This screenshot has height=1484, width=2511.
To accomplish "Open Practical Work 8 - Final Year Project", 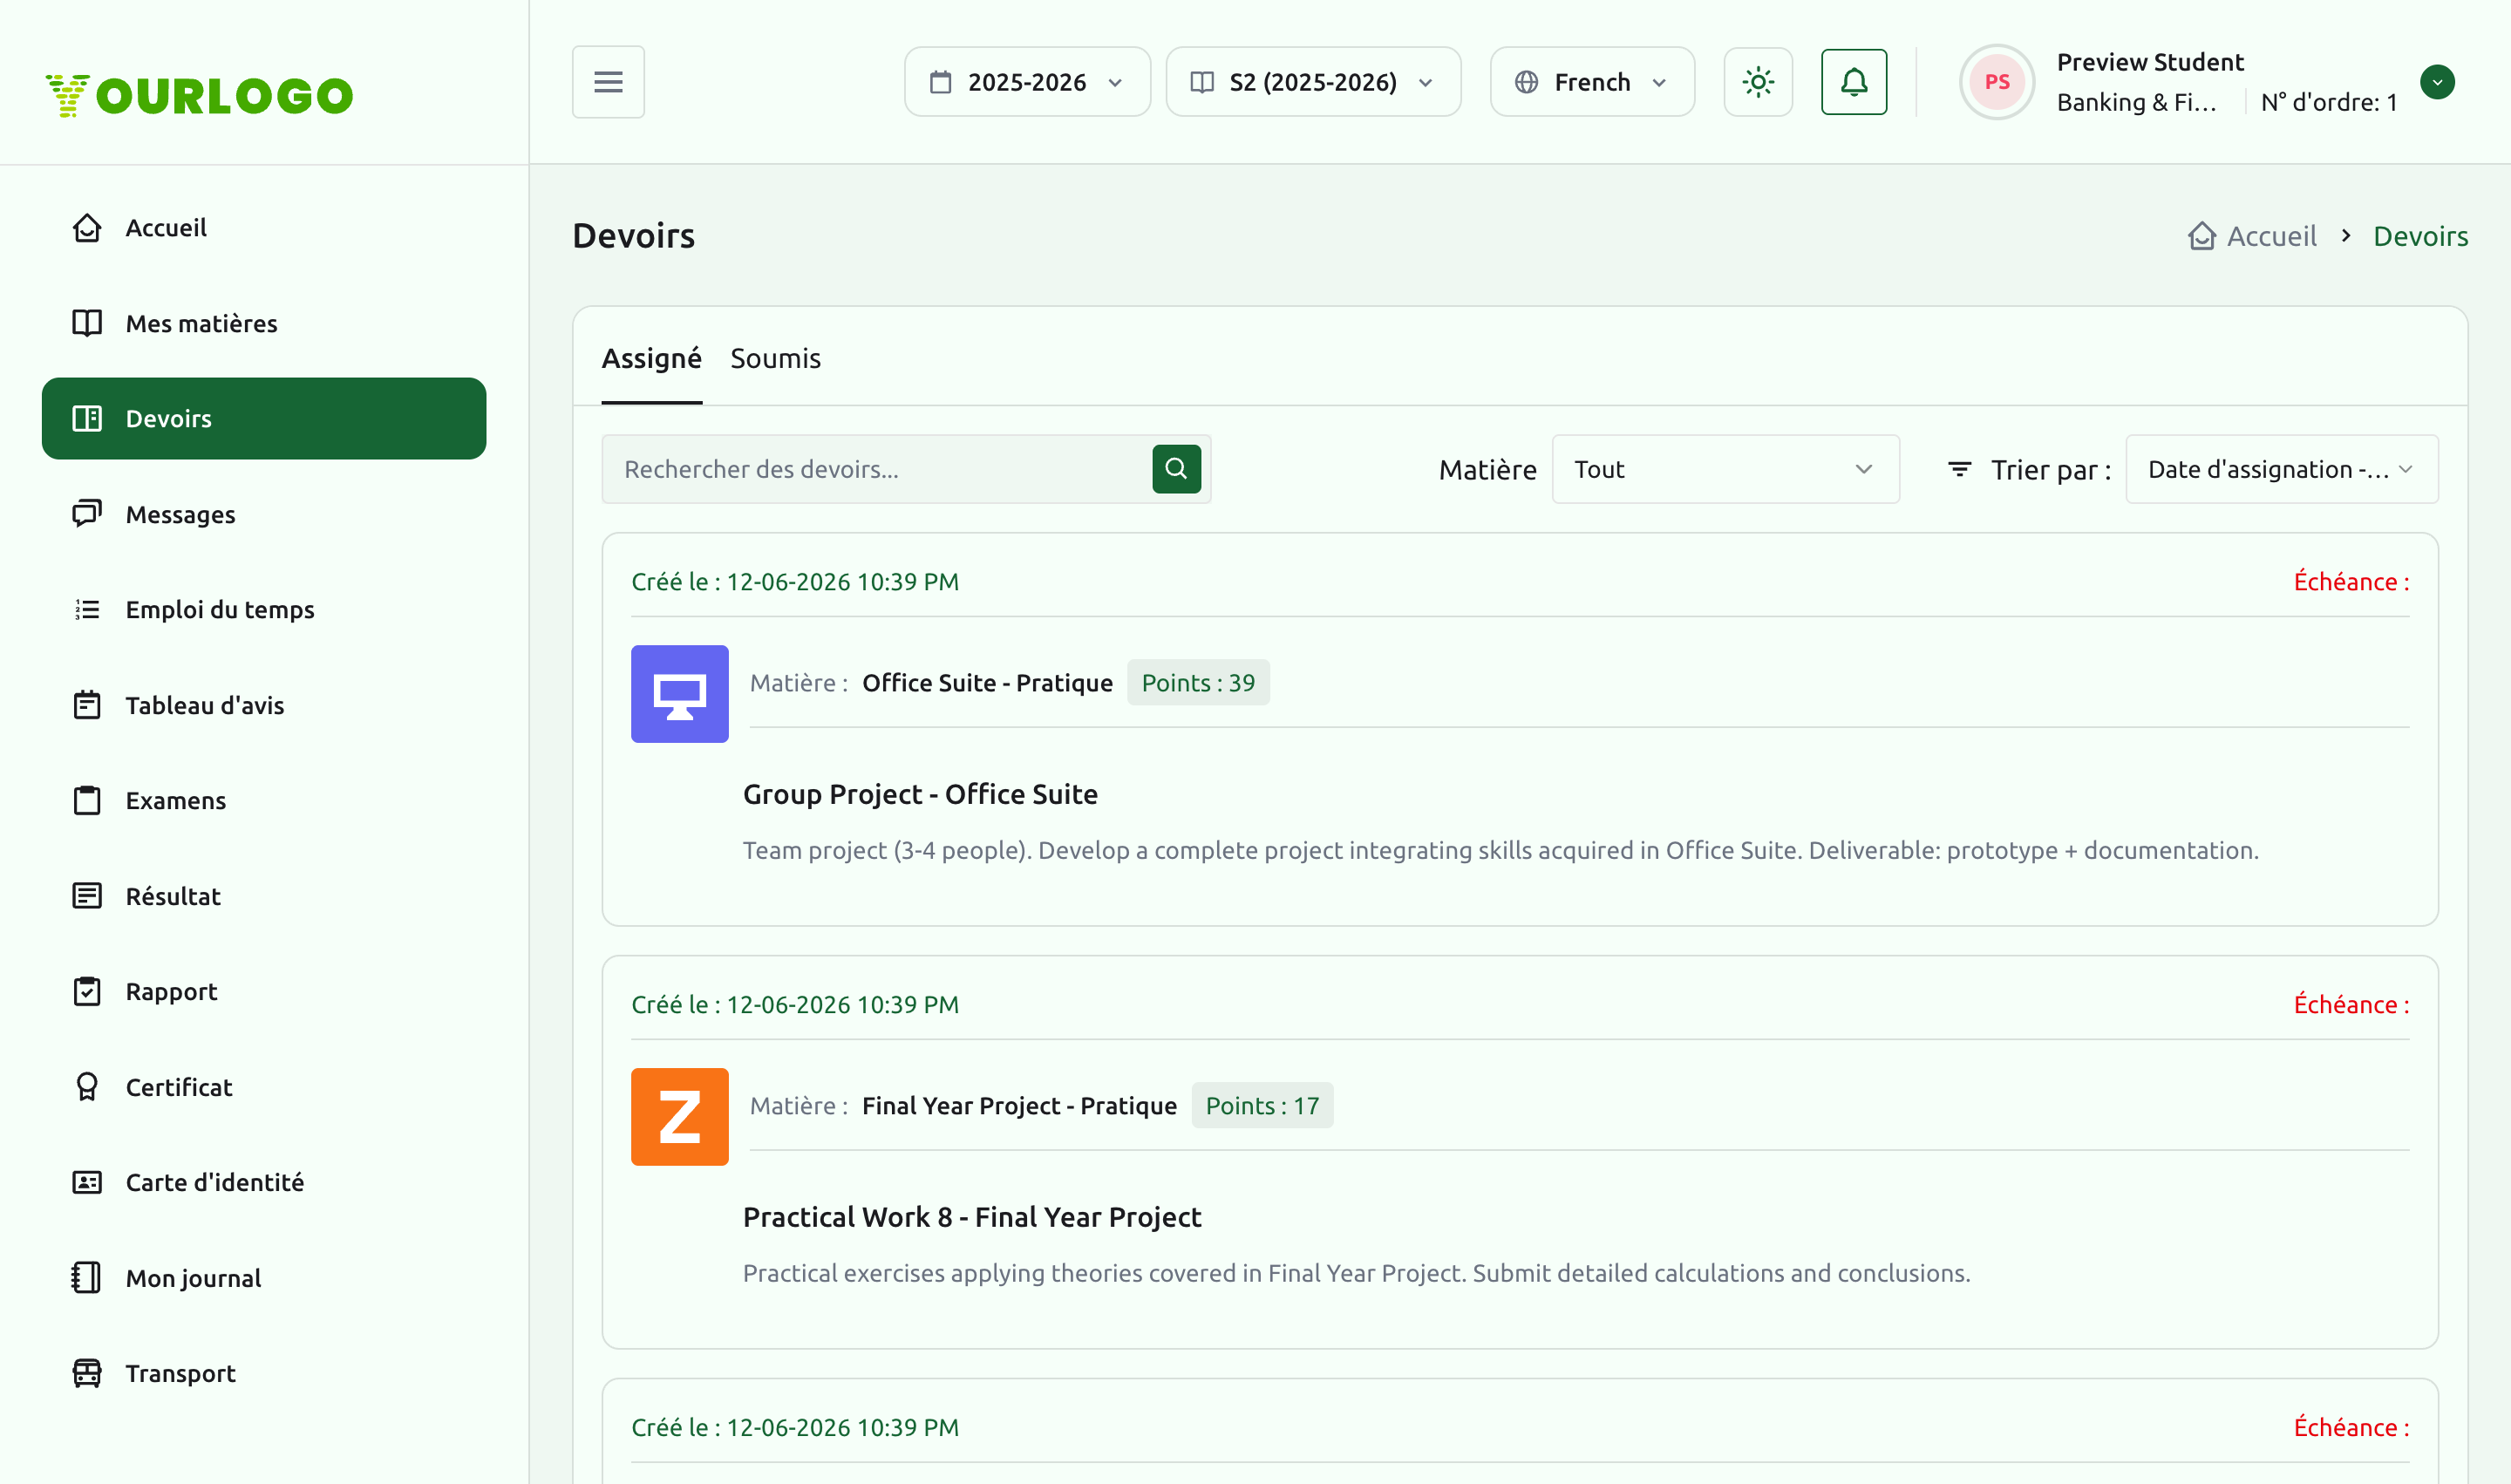I will click(972, 1217).
